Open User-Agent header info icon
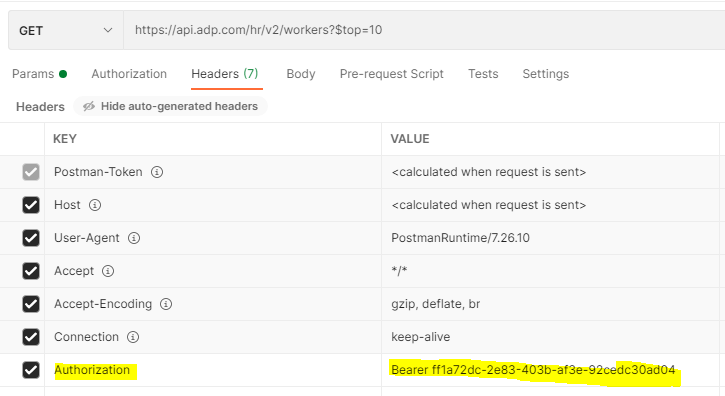725x396 pixels. pos(134,238)
